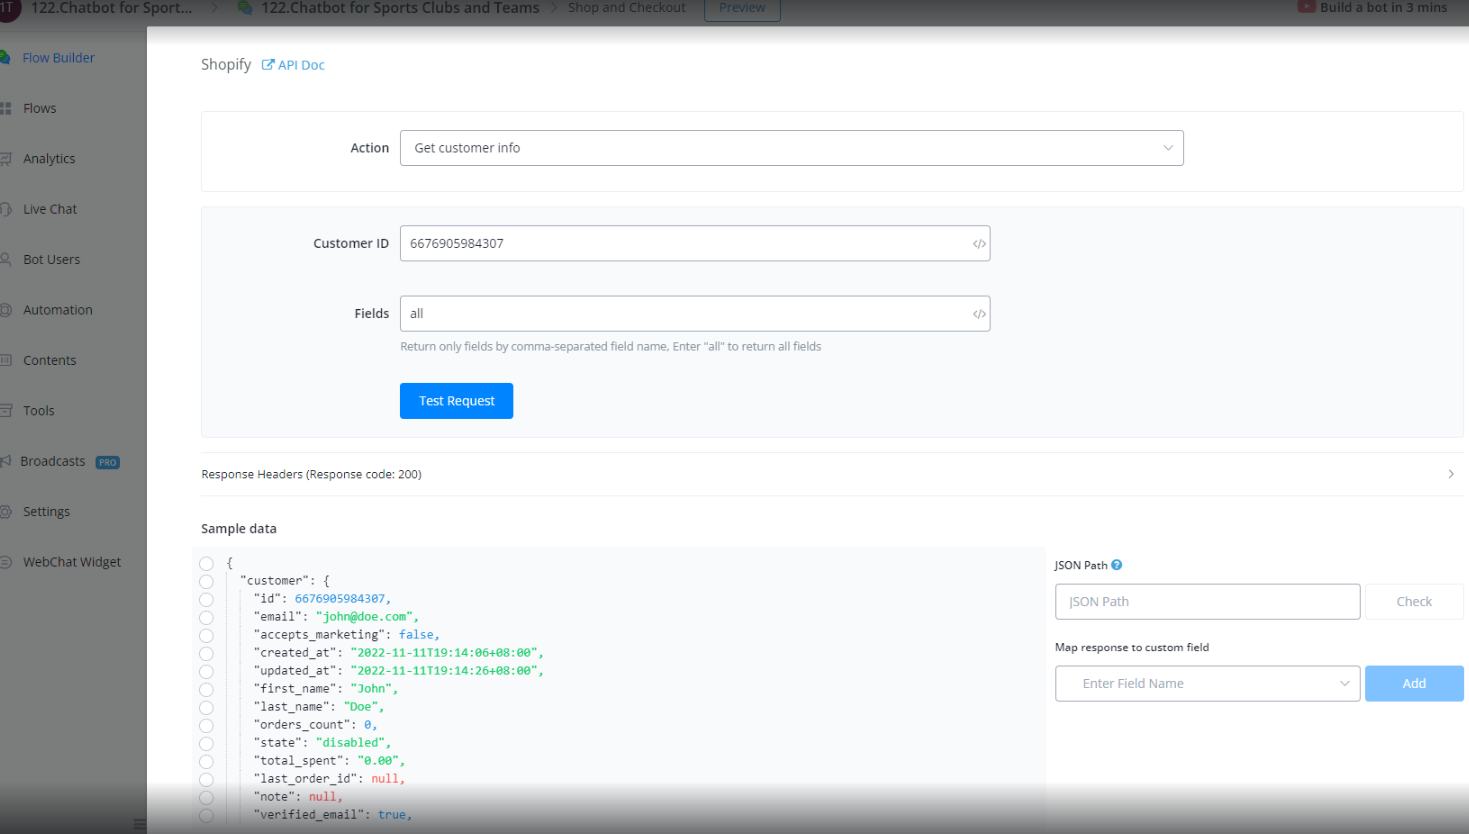
Task: Open the Action dropdown showing Get customer info
Action: click(791, 148)
